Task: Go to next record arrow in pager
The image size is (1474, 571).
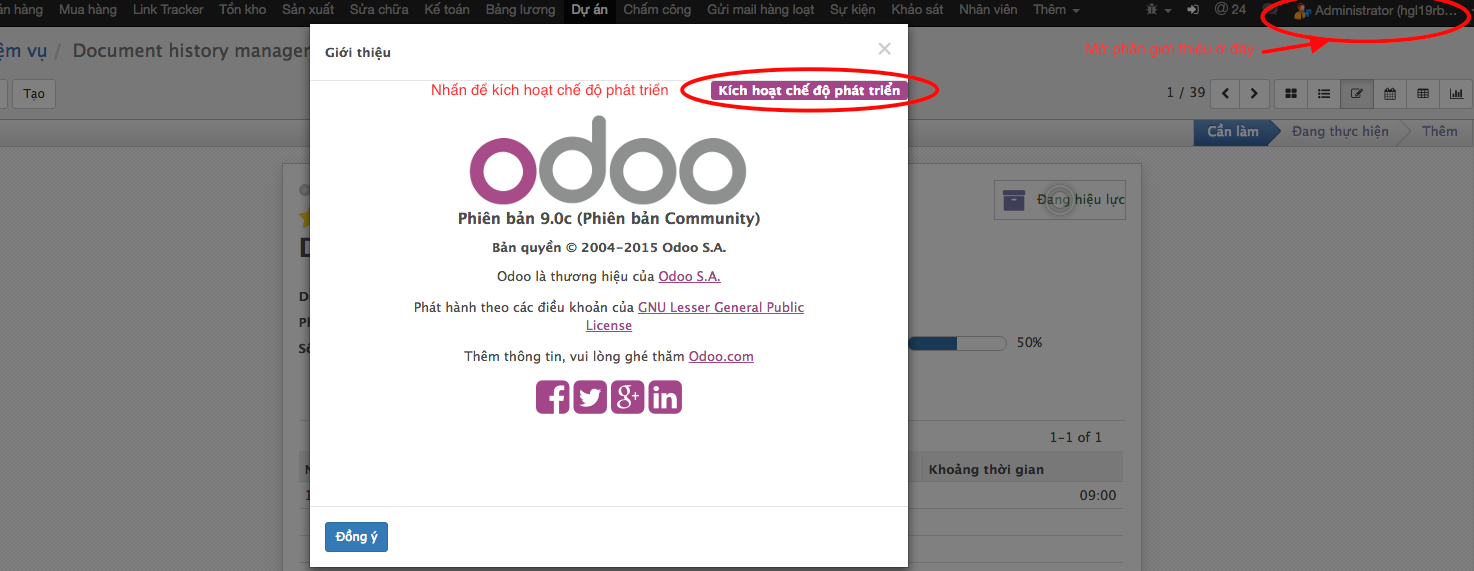Action: coord(1256,94)
